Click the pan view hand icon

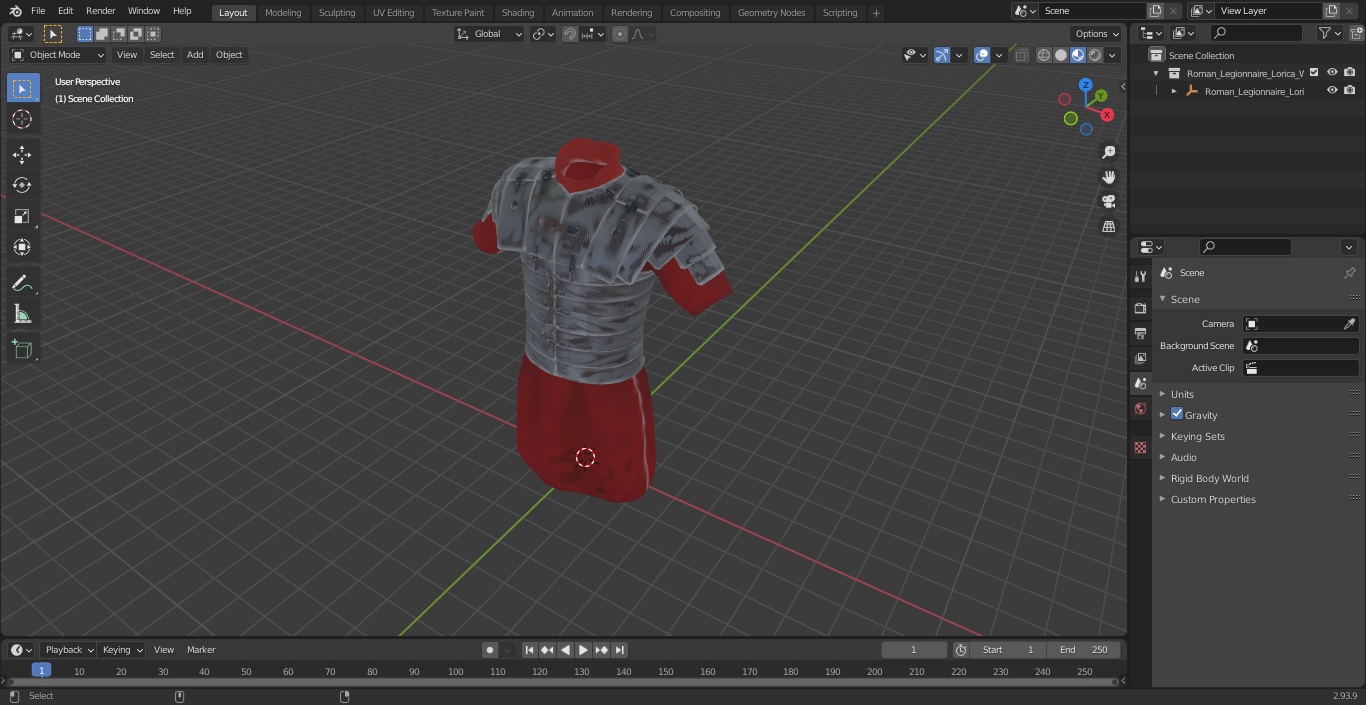tap(1108, 177)
